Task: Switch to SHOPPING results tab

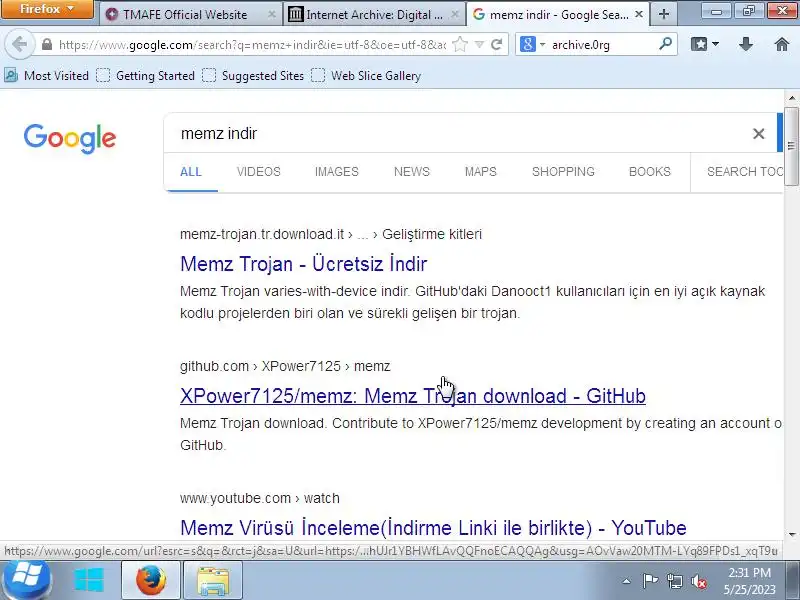Action: click(563, 172)
